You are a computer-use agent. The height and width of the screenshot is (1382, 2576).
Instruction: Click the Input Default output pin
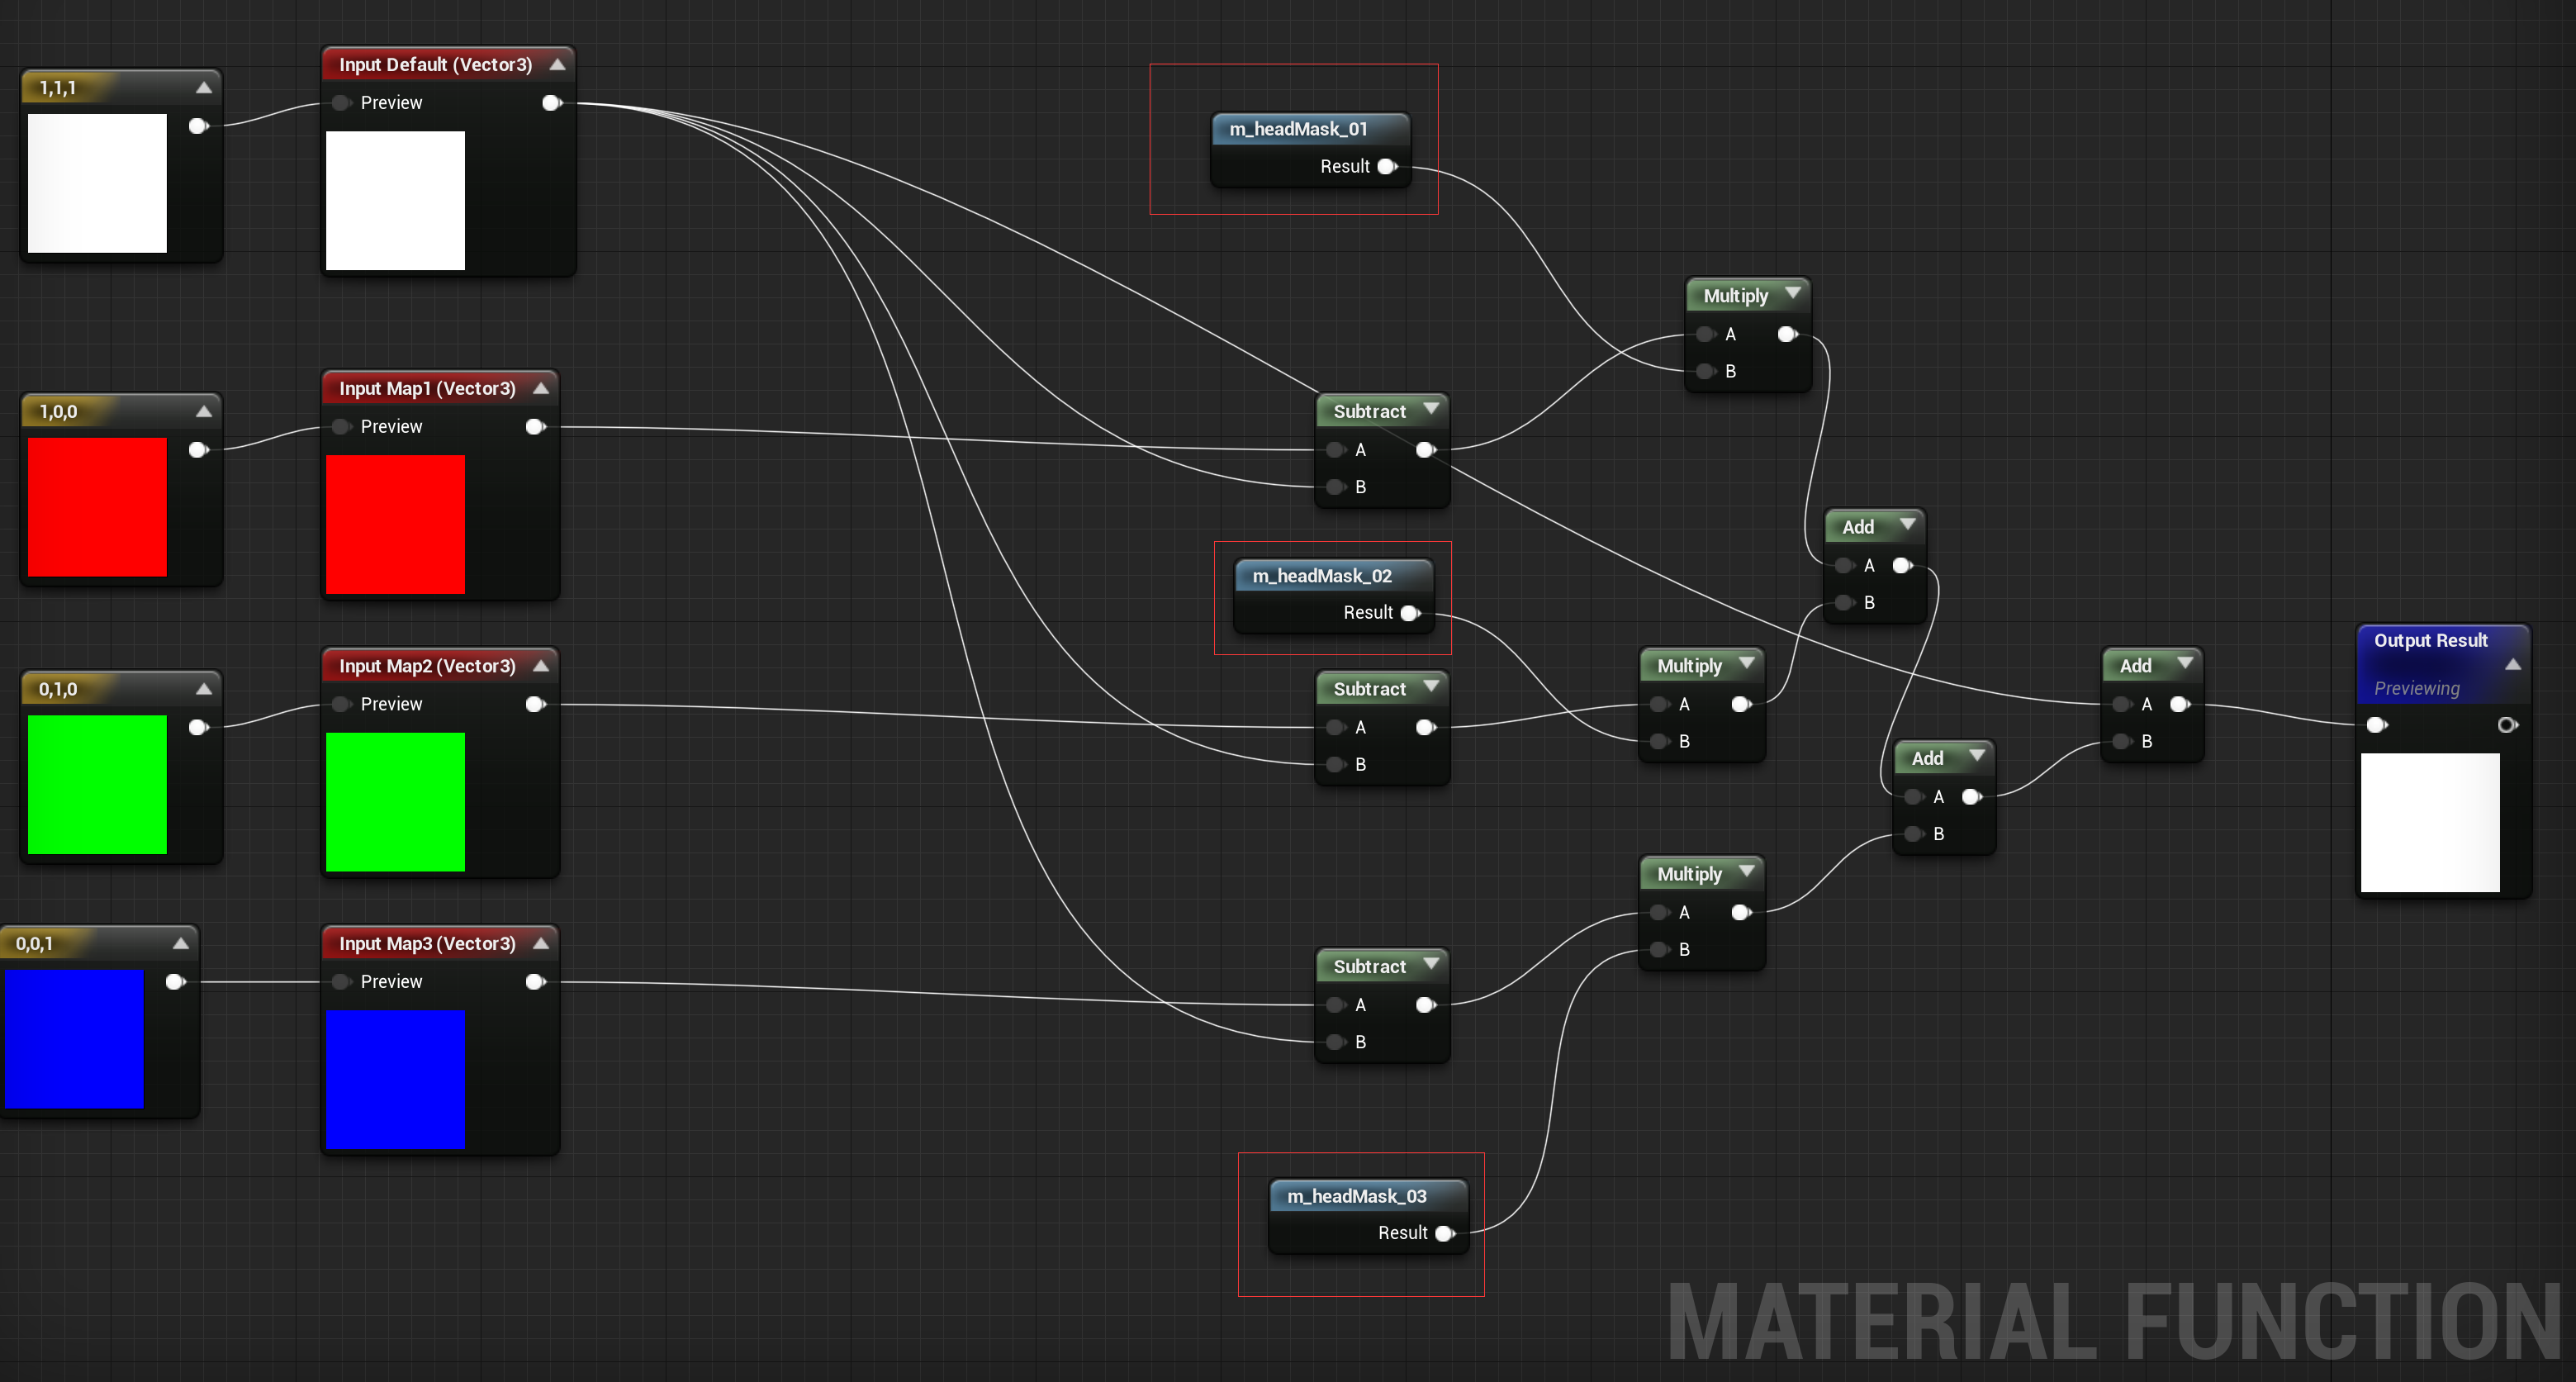552,103
